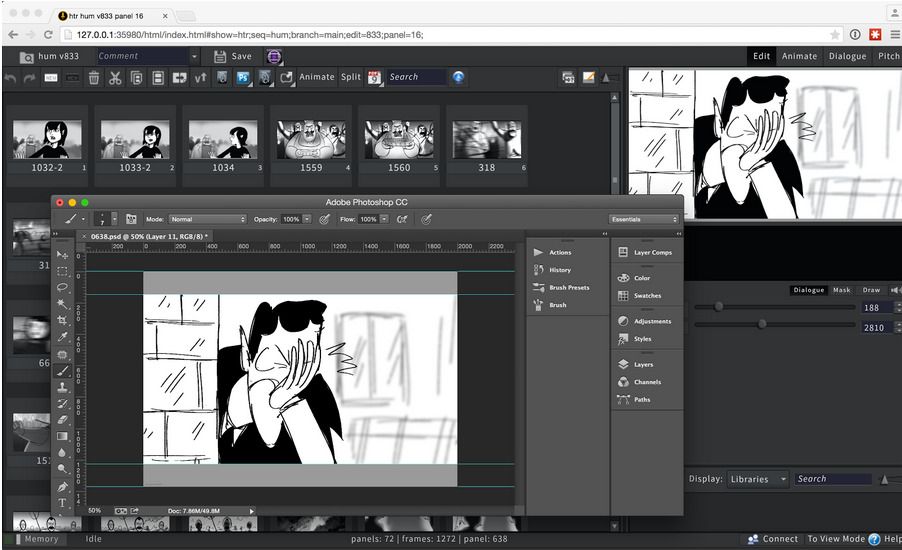Switch to the Animate tab
902x550 pixels.
pyautogui.click(x=799, y=56)
